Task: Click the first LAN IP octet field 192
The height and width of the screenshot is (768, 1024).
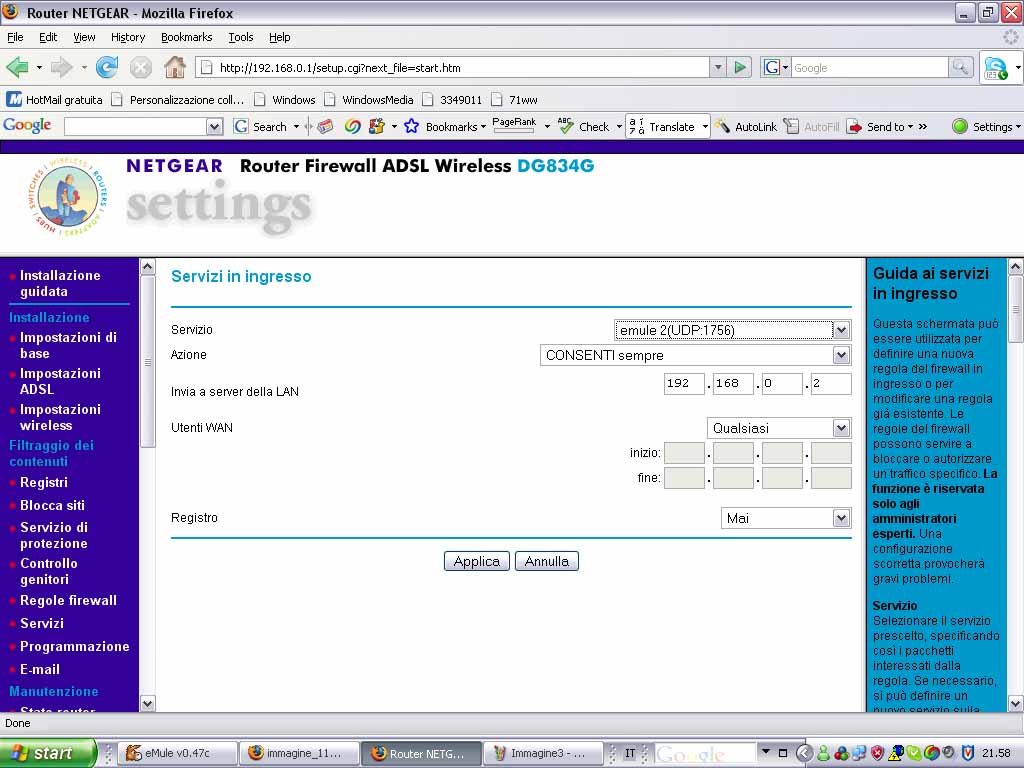Action: click(684, 383)
